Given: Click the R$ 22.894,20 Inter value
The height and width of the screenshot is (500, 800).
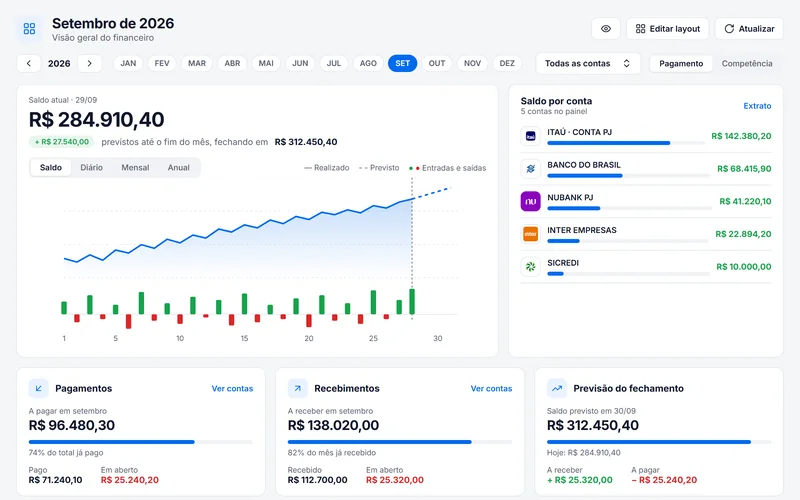Looking at the screenshot, I should pos(743,234).
